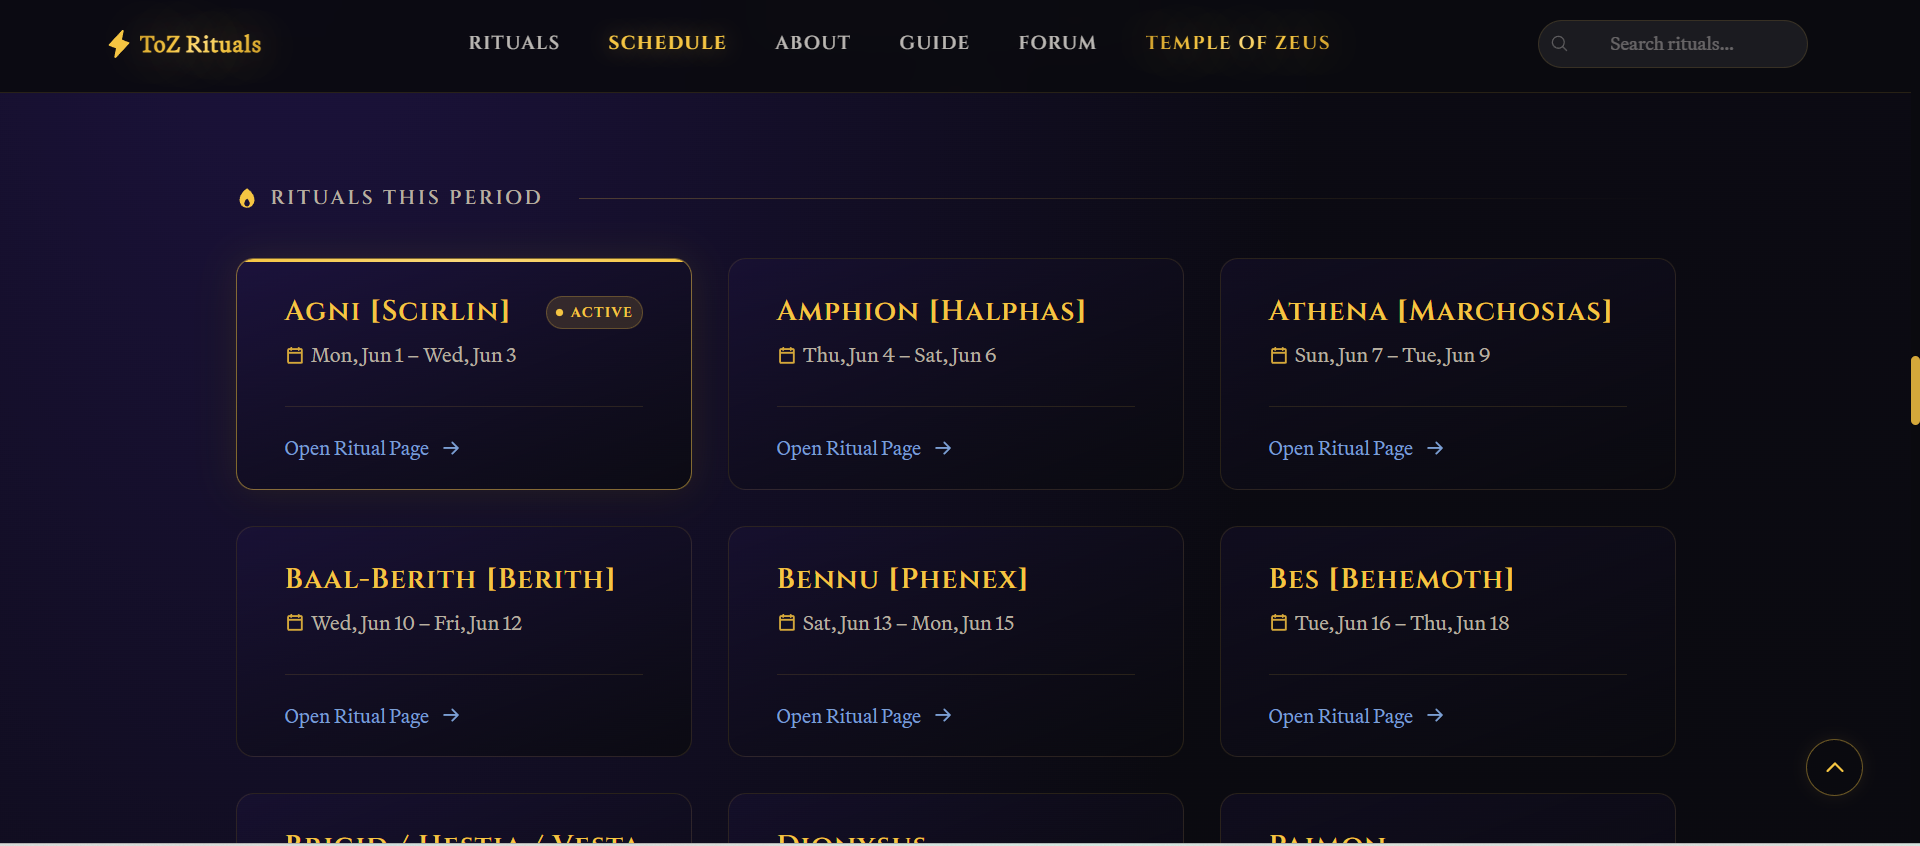Click the arrow icon on the Amphion card
Image resolution: width=1920 pixels, height=846 pixels.
coord(943,448)
